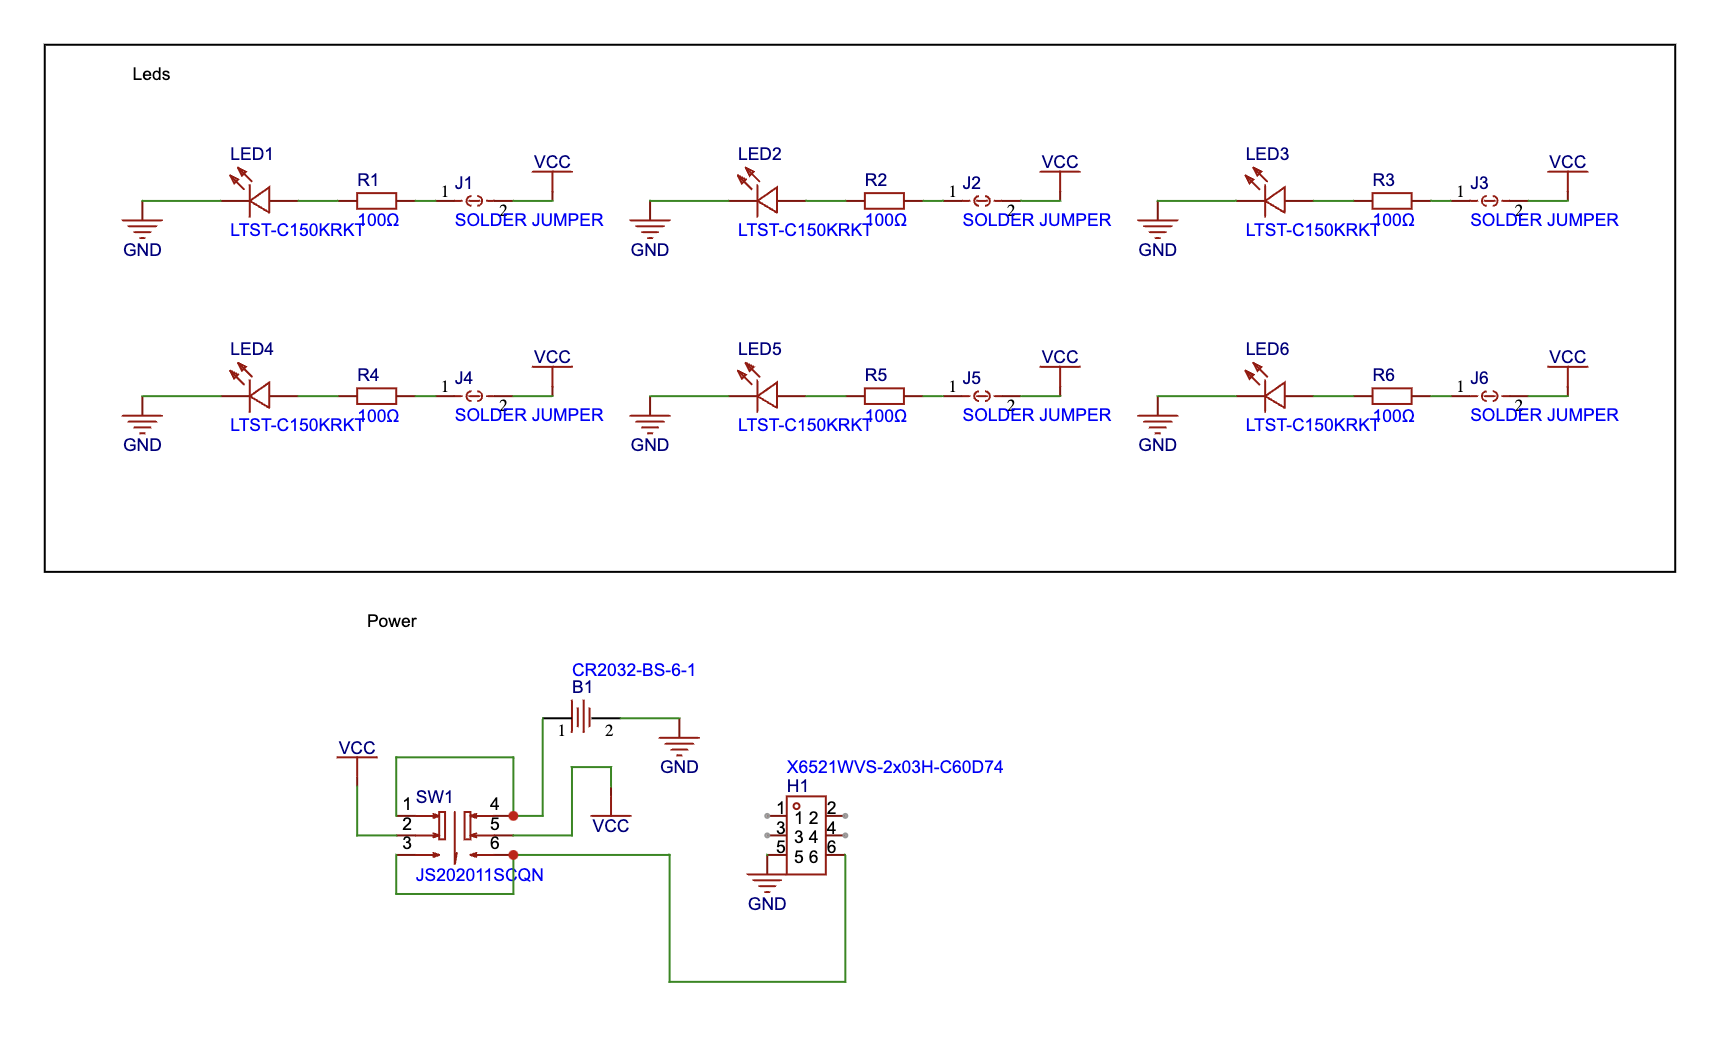This screenshot has height=1045, width=1735.
Task: Select pin 6 of switch SW1
Action: (x=493, y=855)
